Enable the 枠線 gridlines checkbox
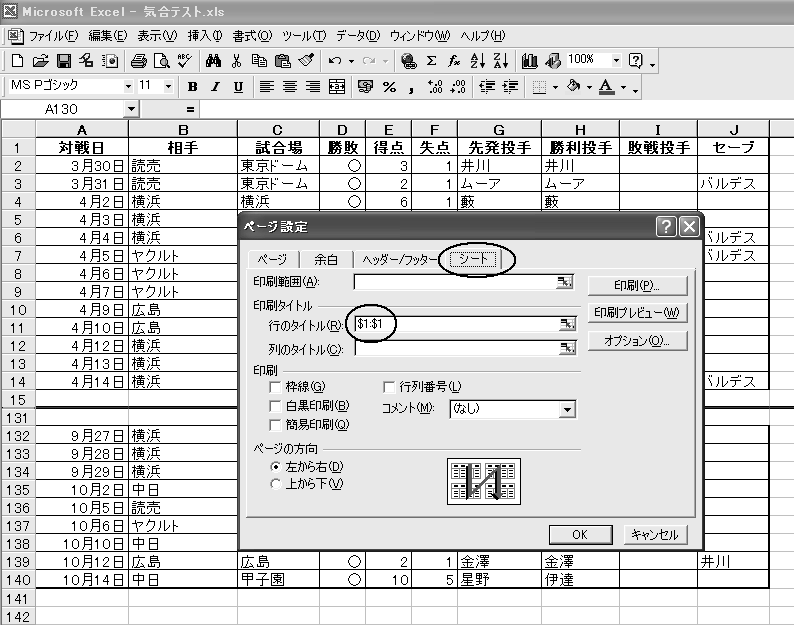The width and height of the screenshot is (794, 625). tap(277, 387)
